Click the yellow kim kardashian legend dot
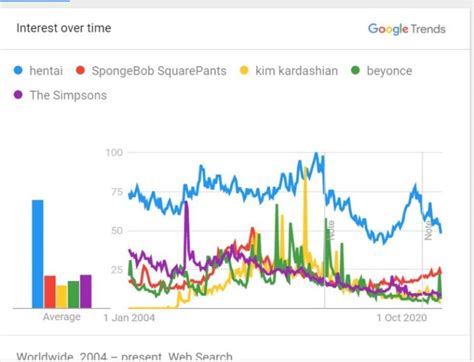Screen dimensions: 474x362 point(244,70)
